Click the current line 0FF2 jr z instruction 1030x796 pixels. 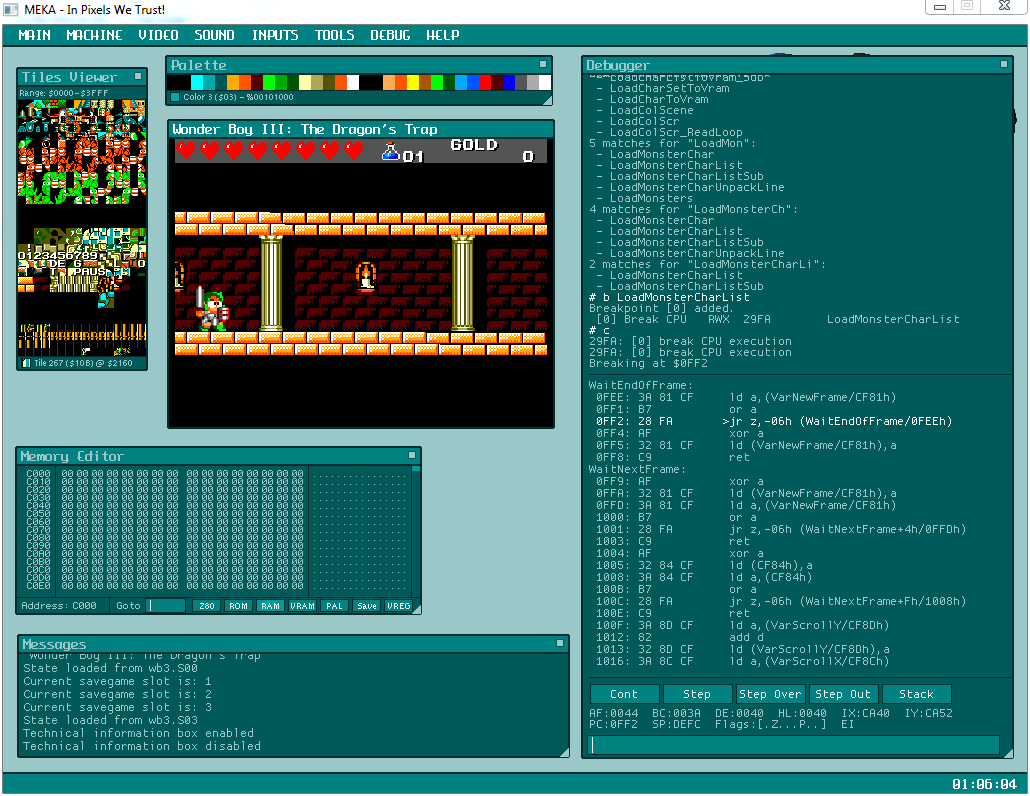(774, 422)
